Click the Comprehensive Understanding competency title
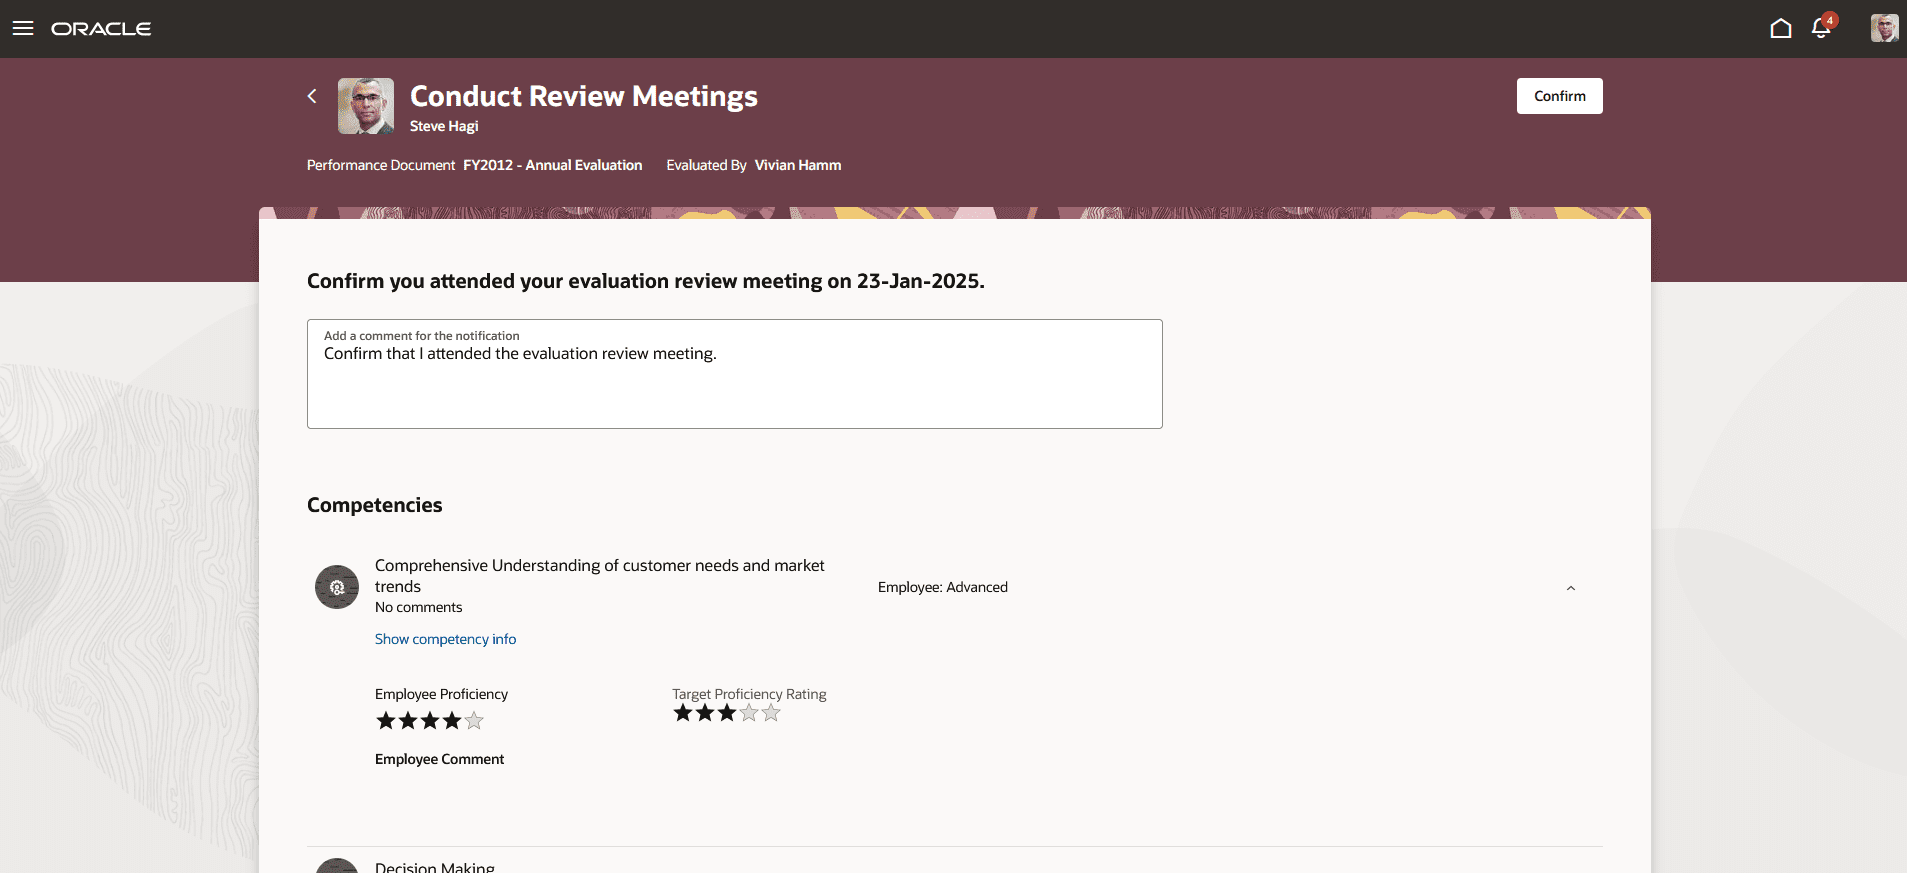Screen dimensions: 1907x873 (x=600, y=576)
